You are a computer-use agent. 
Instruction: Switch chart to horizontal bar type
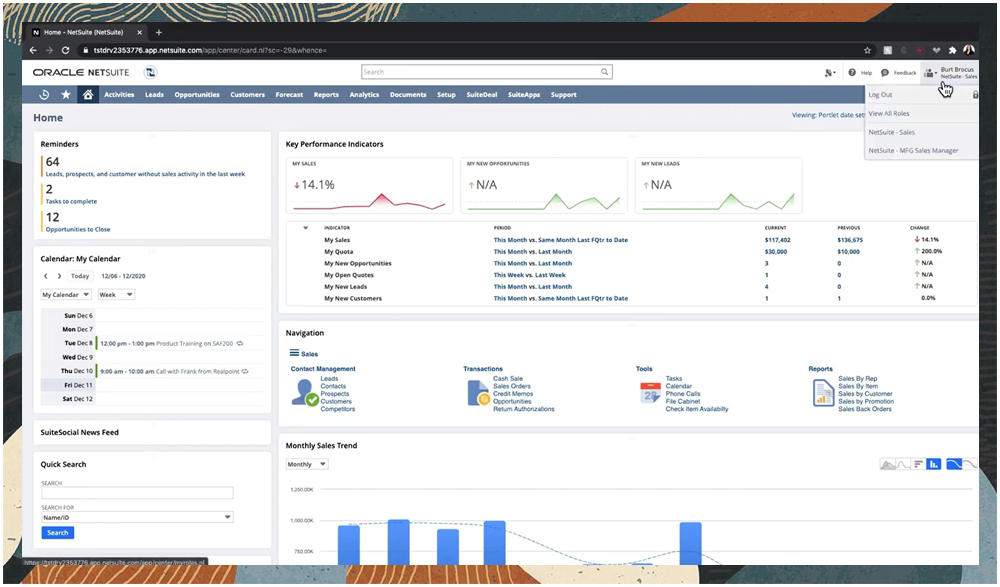point(918,464)
